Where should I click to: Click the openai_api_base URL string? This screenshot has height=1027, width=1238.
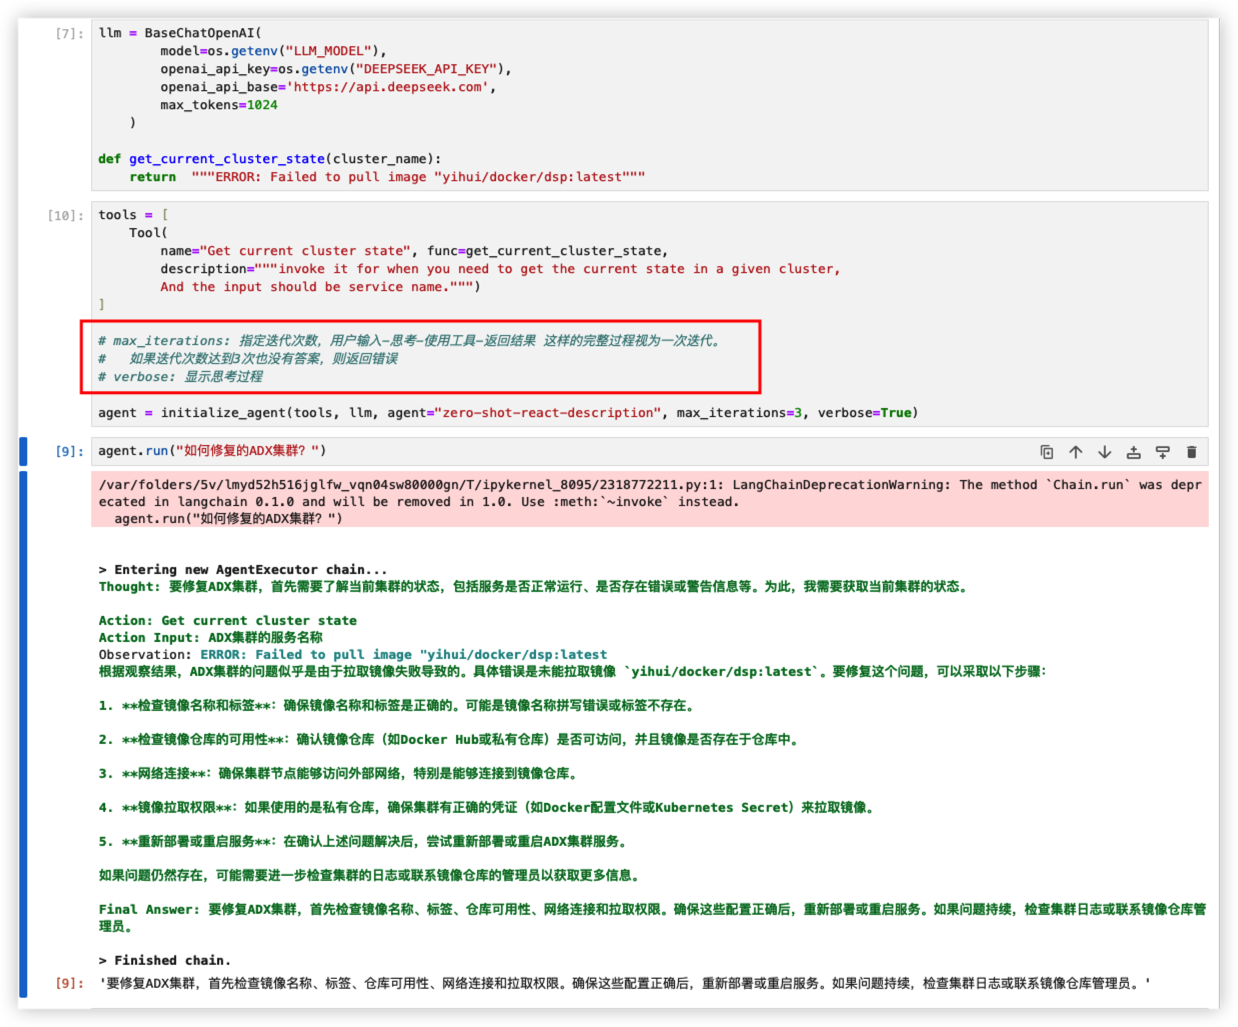pos(390,87)
